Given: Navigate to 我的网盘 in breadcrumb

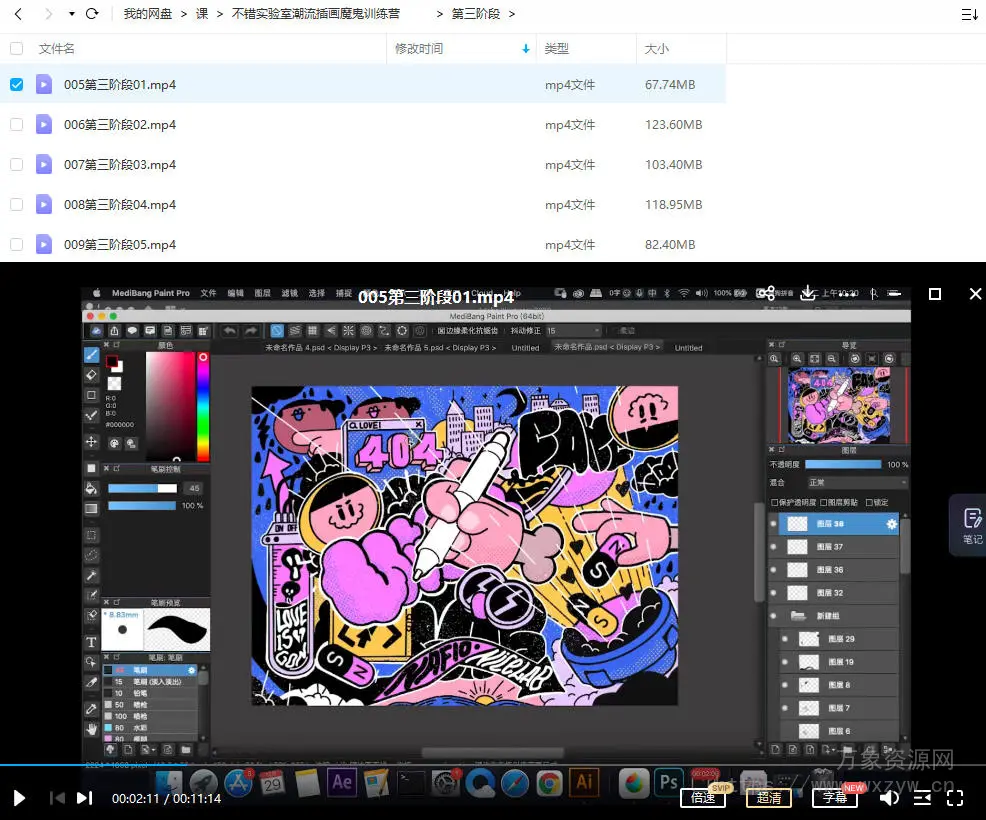Looking at the screenshot, I should (x=147, y=14).
